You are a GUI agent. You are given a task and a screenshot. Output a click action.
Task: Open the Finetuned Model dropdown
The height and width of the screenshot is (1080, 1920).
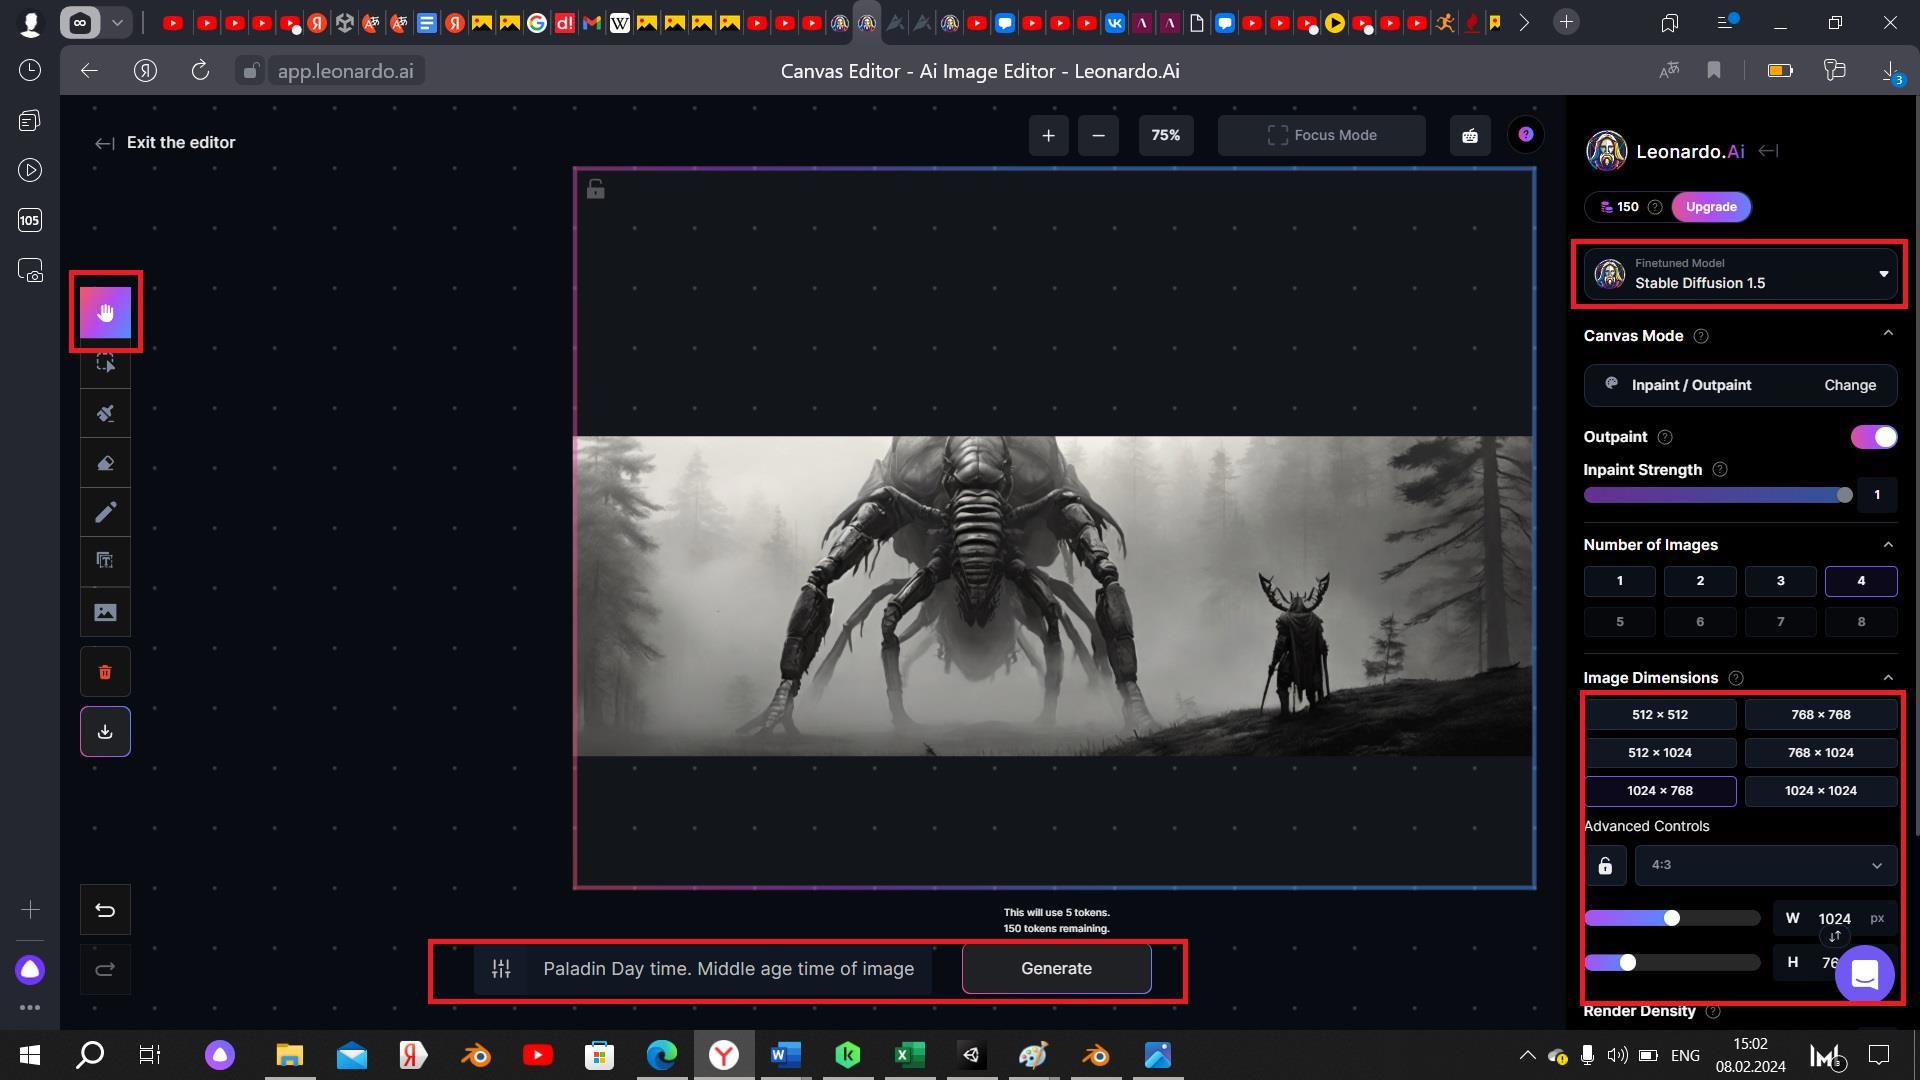[1740, 274]
